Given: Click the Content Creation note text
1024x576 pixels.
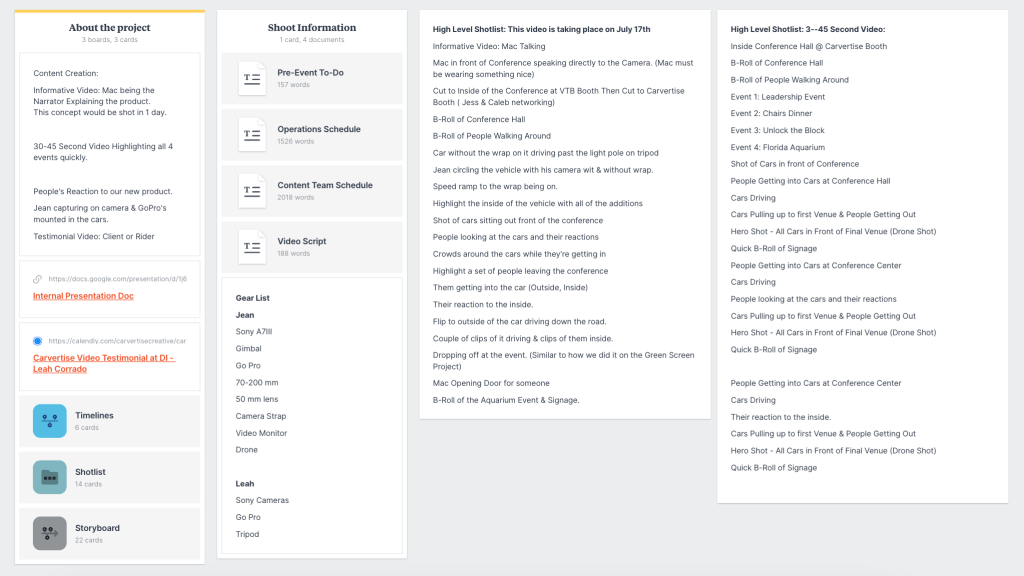Looking at the screenshot, I should point(66,73).
